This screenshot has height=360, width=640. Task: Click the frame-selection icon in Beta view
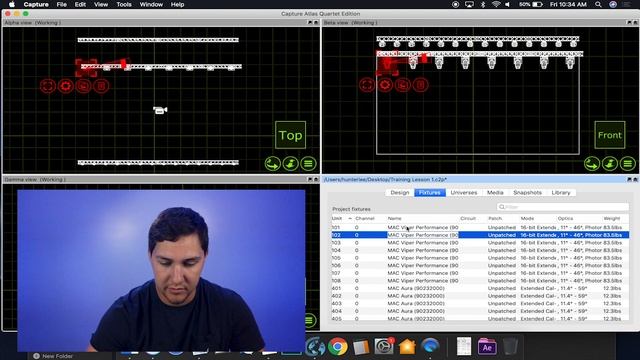pos(367,85)
